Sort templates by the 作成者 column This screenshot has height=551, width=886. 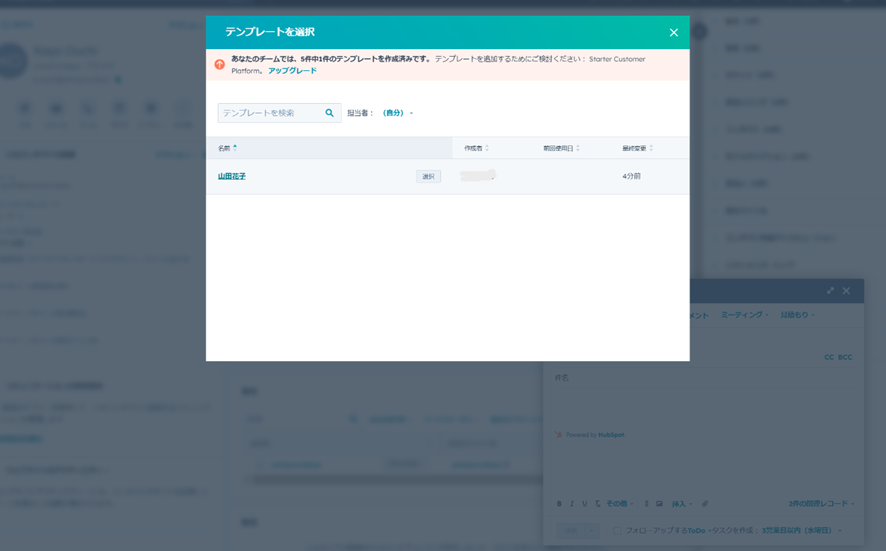pos(476,148)
